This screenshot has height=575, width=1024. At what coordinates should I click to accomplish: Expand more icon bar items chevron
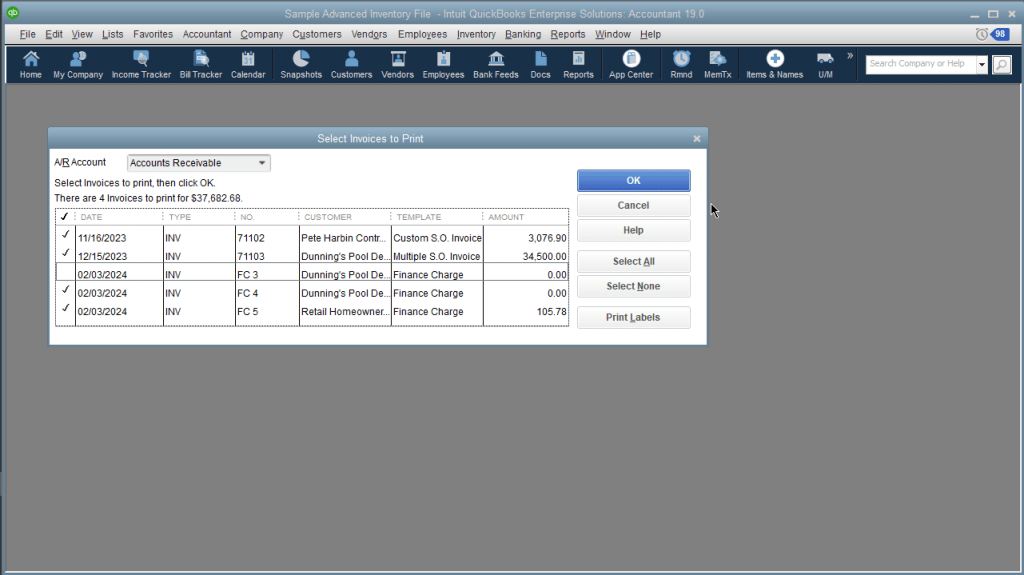[850, 56]
